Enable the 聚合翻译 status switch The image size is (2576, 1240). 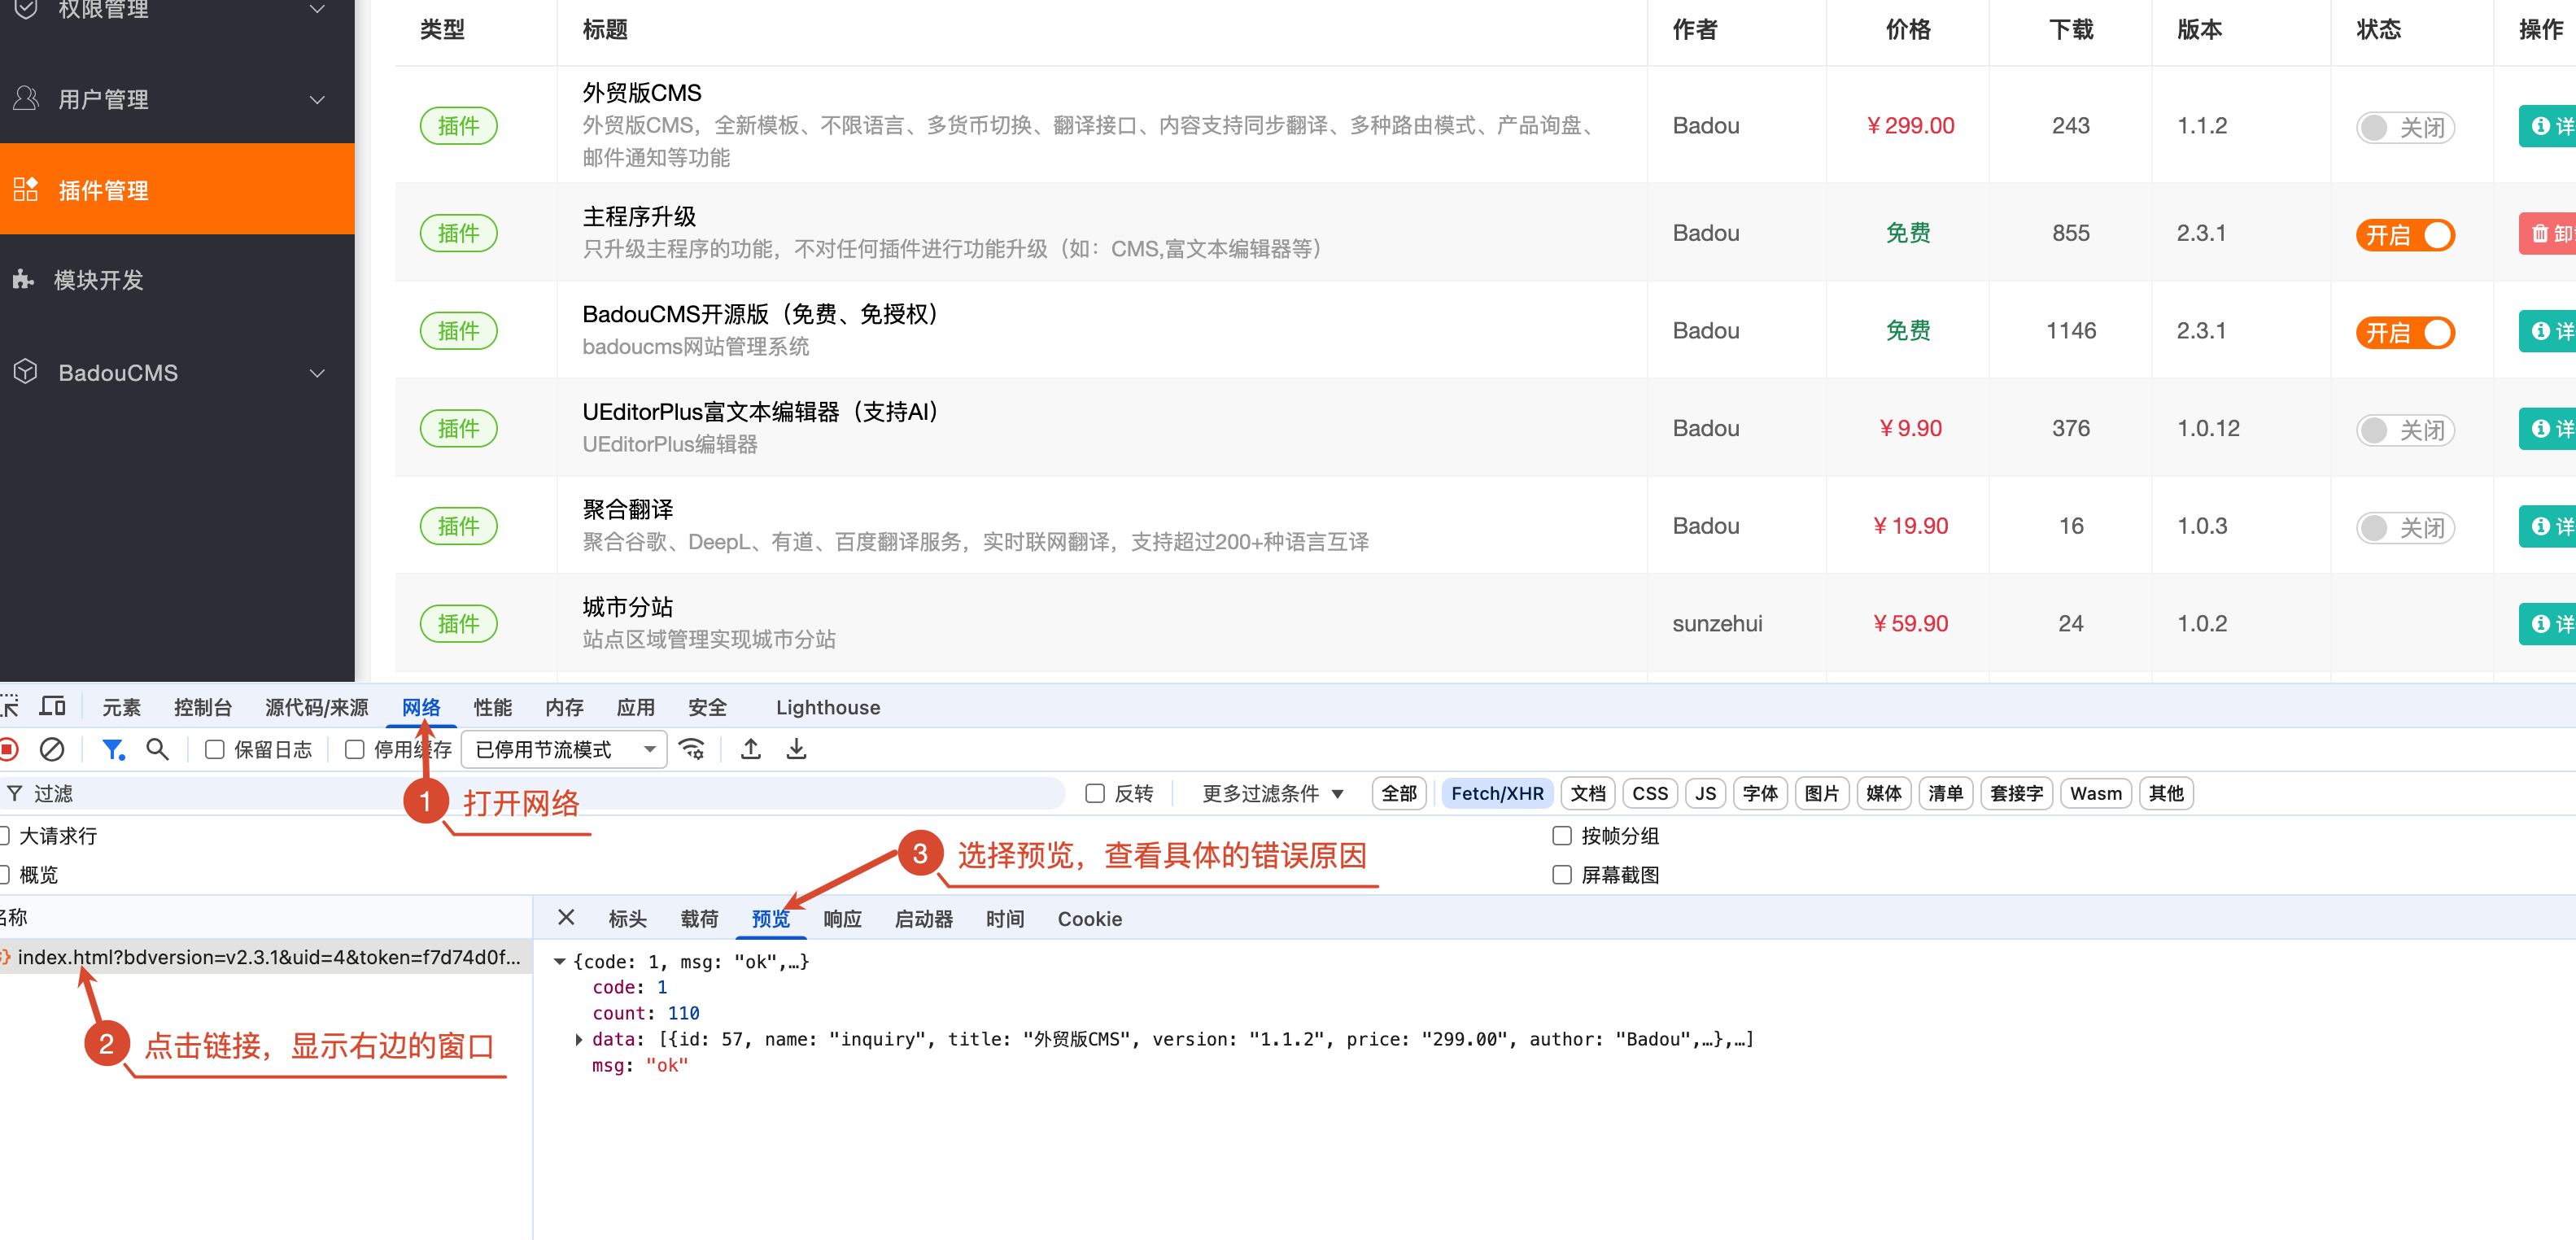tap(2405, 527)
